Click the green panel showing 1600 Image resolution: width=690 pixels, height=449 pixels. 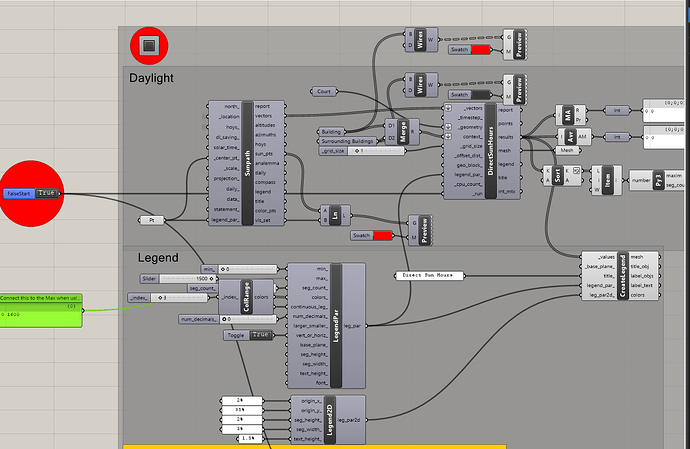[x=40, y=311]
